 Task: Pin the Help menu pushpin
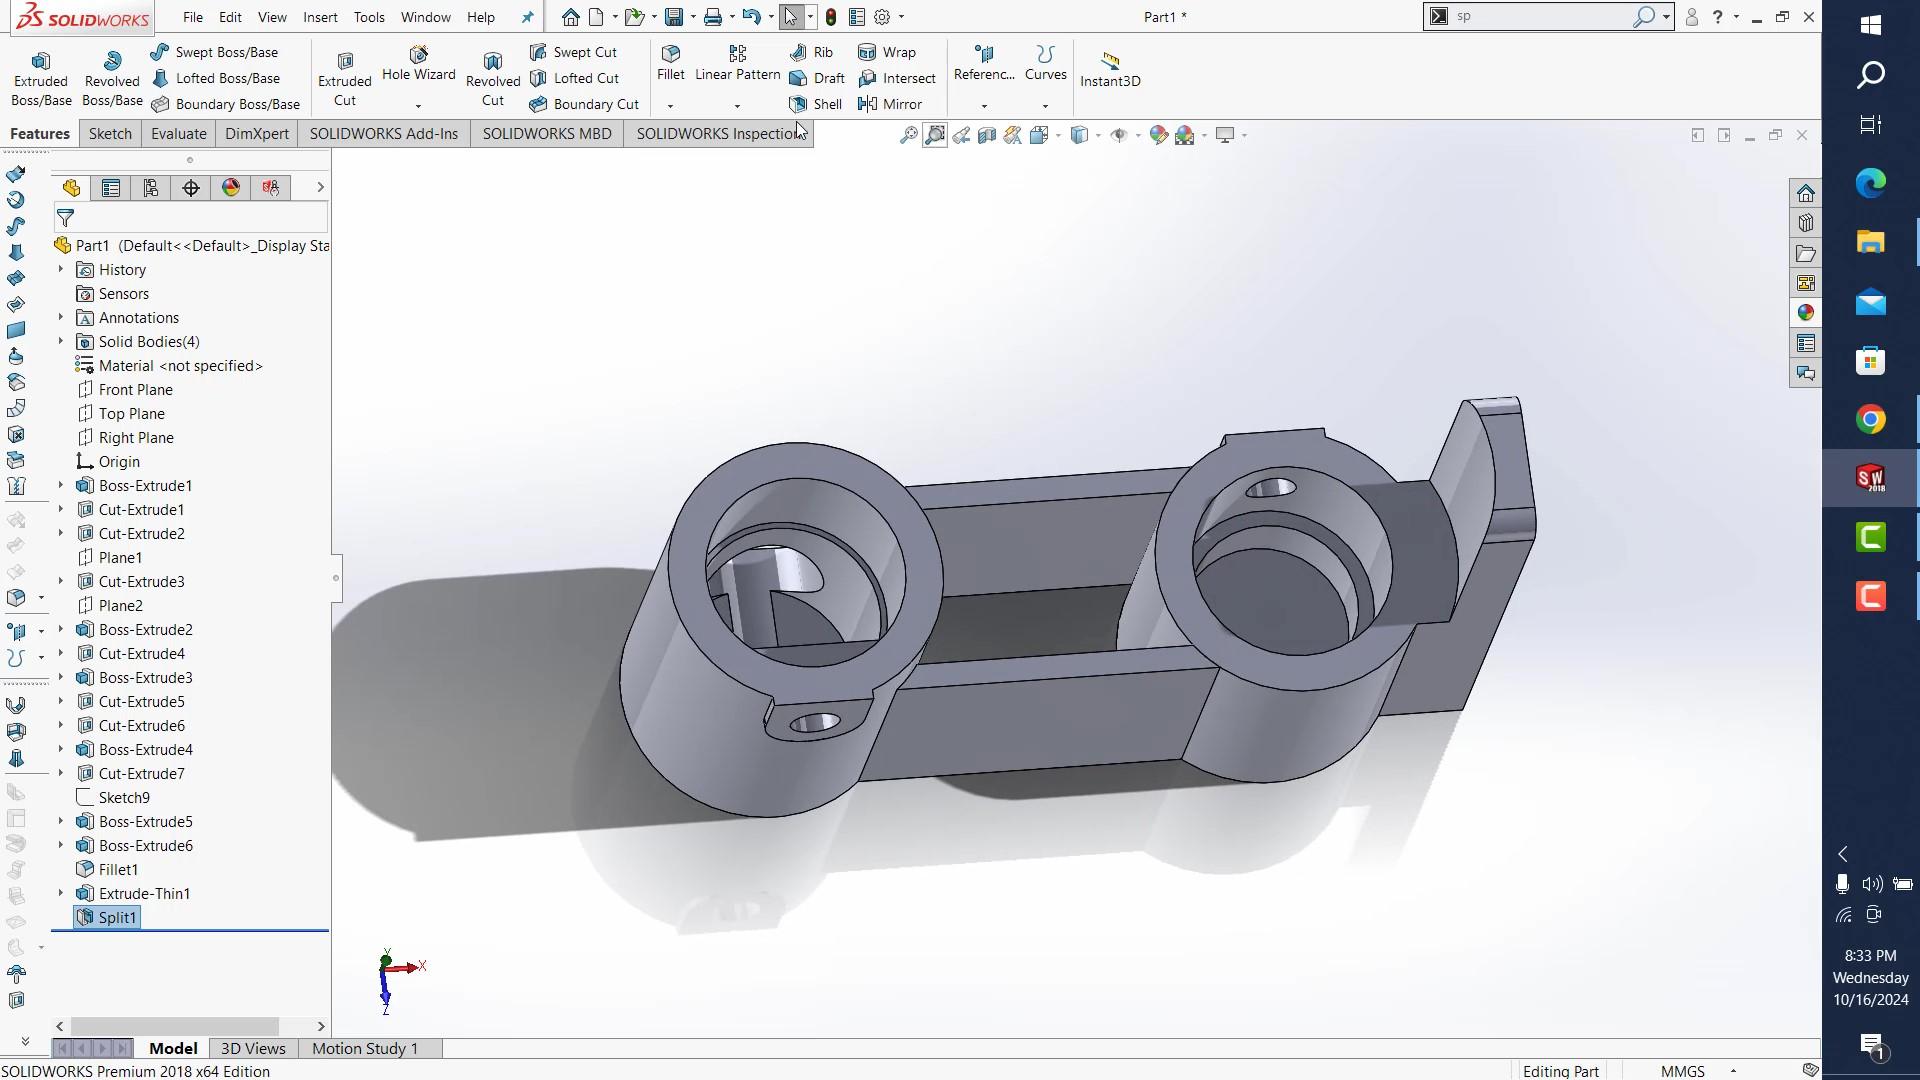tap(527, 17)
